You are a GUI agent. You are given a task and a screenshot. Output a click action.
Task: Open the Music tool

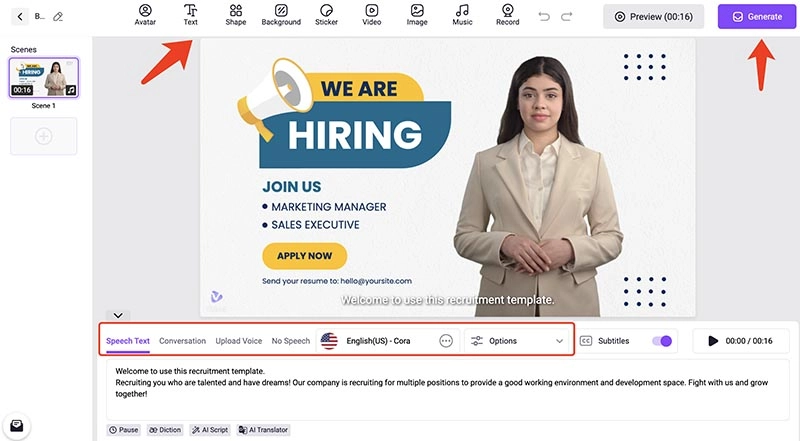462,15
